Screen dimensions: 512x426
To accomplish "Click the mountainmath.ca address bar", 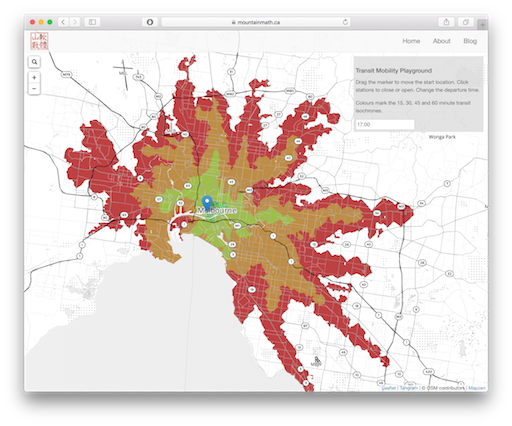I will click(x=256, y=22).
